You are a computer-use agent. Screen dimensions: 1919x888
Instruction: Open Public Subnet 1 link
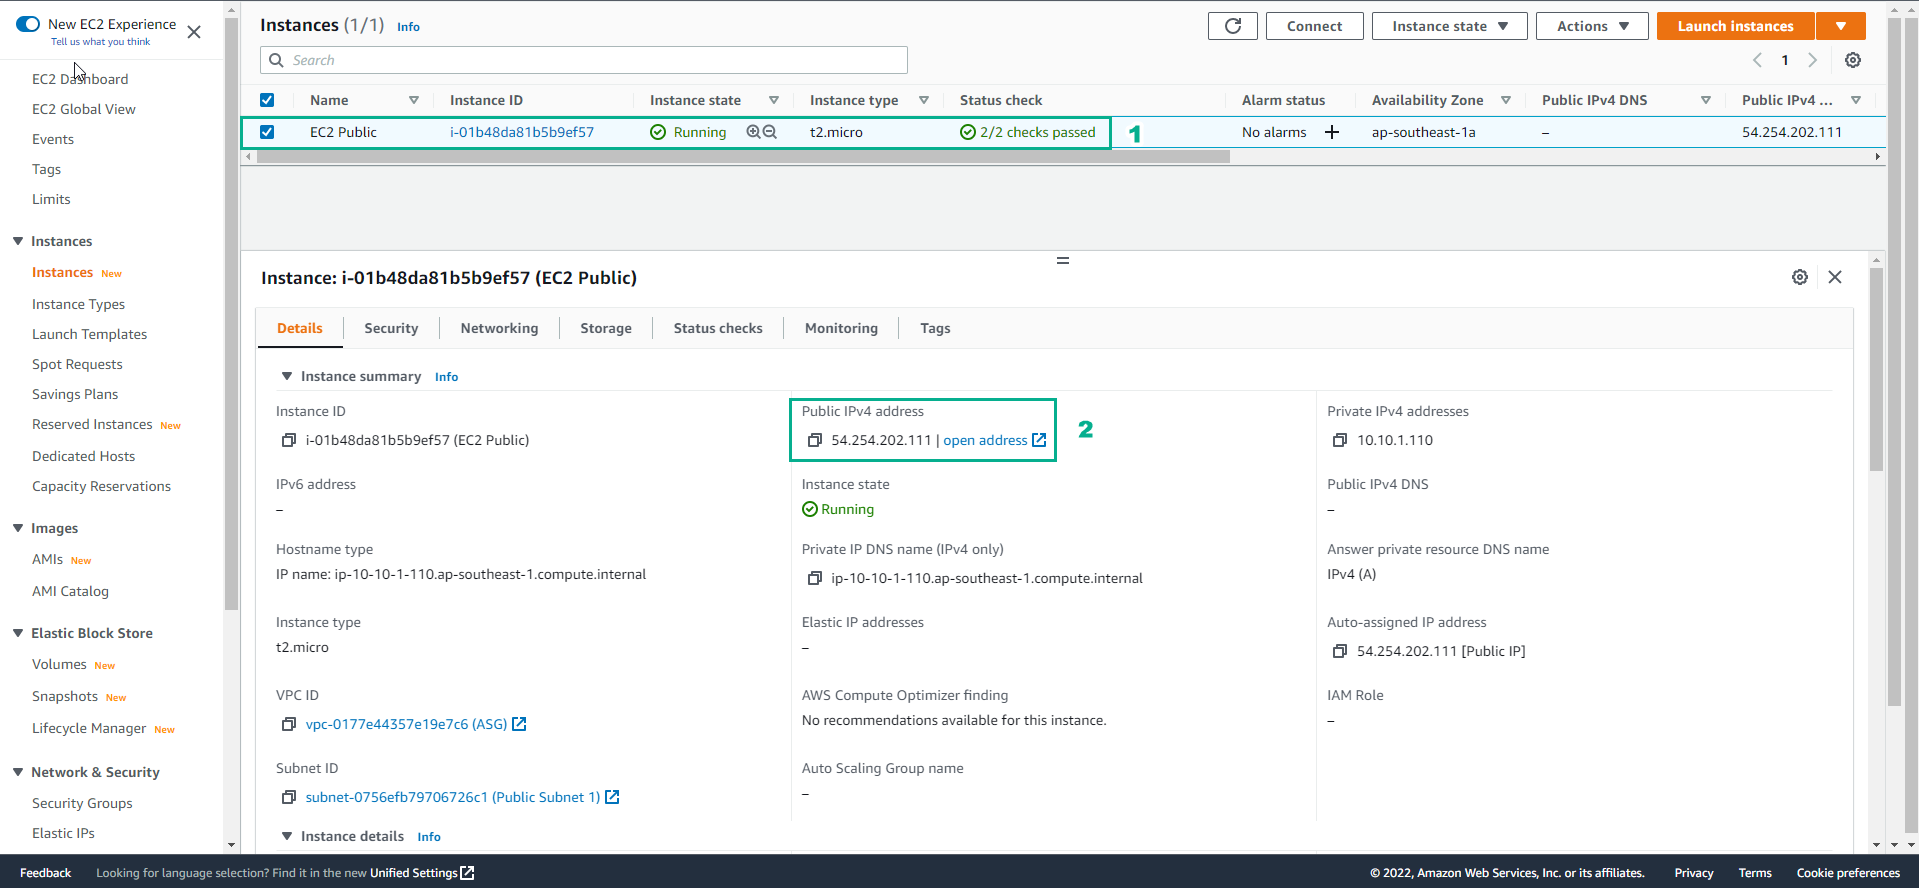pyautogui.click(x=453, y=797)
